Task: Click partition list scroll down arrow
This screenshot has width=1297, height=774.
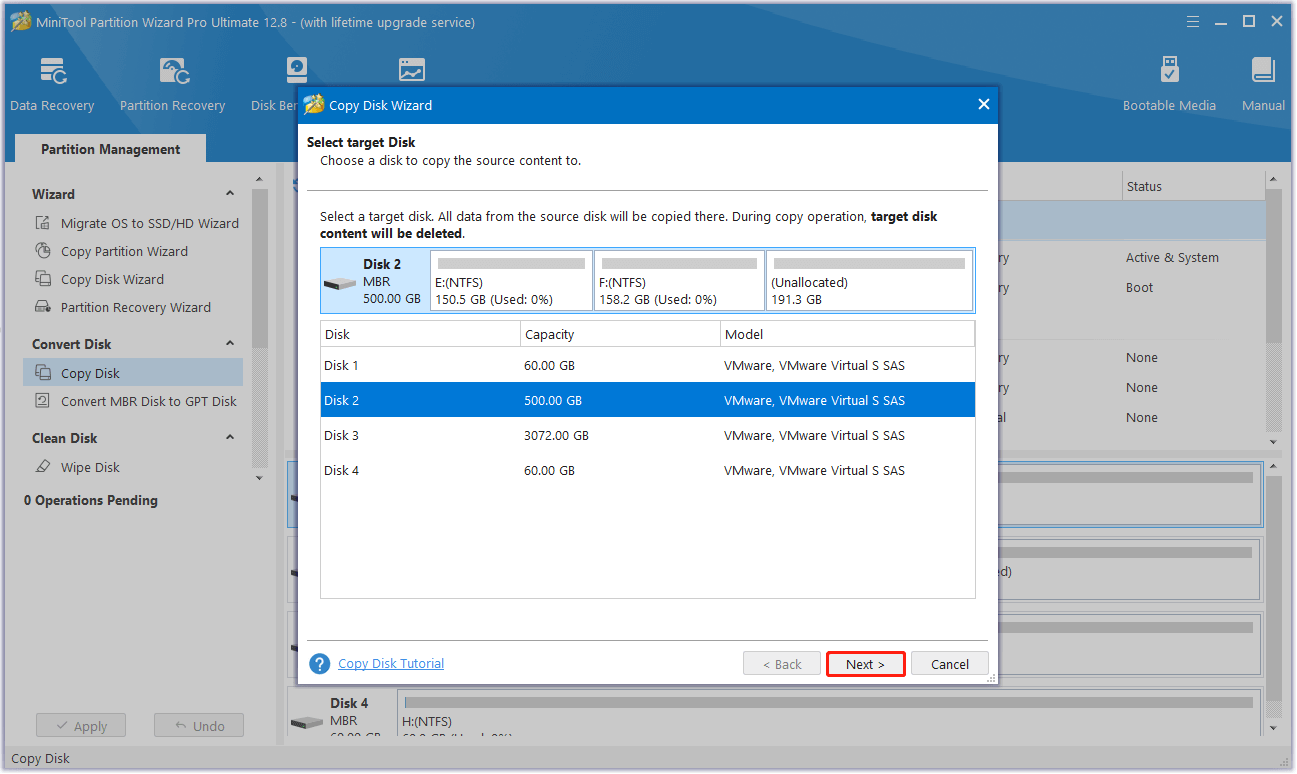Action: click(1274, 441)
